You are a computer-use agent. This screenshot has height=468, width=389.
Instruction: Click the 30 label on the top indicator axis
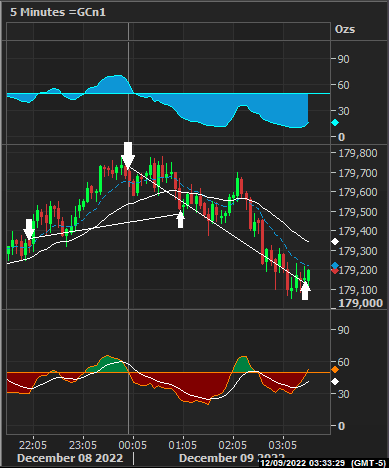tap(343, 111)
